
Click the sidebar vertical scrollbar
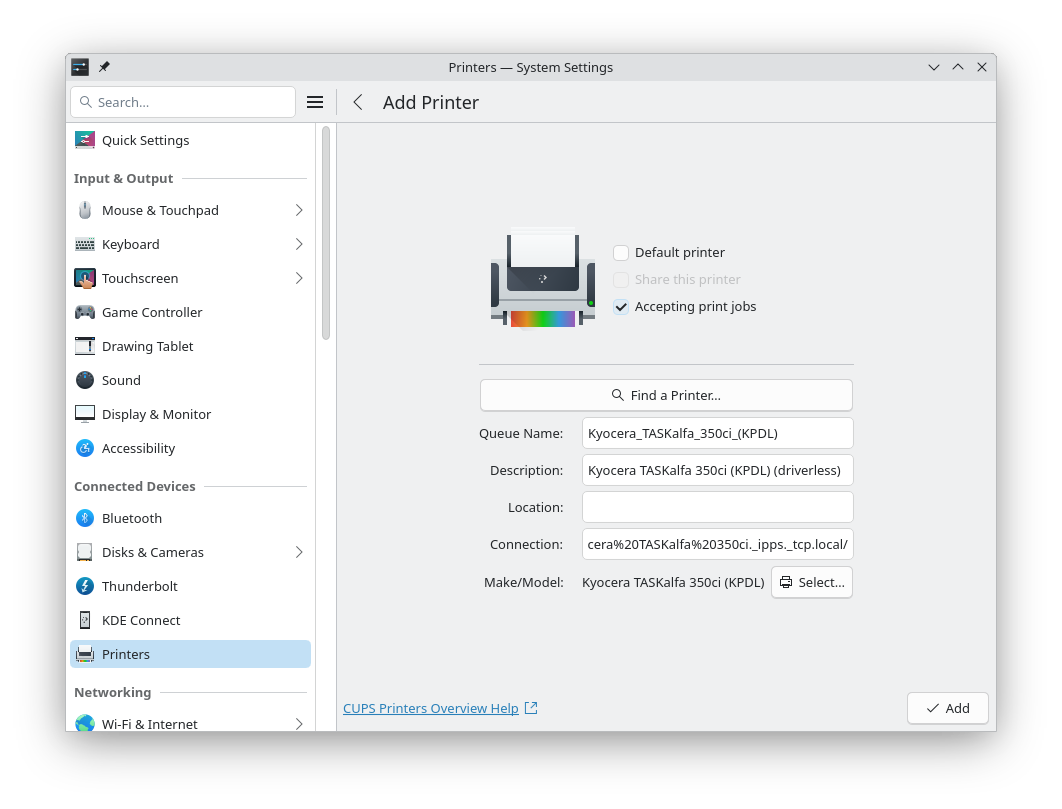326,232
